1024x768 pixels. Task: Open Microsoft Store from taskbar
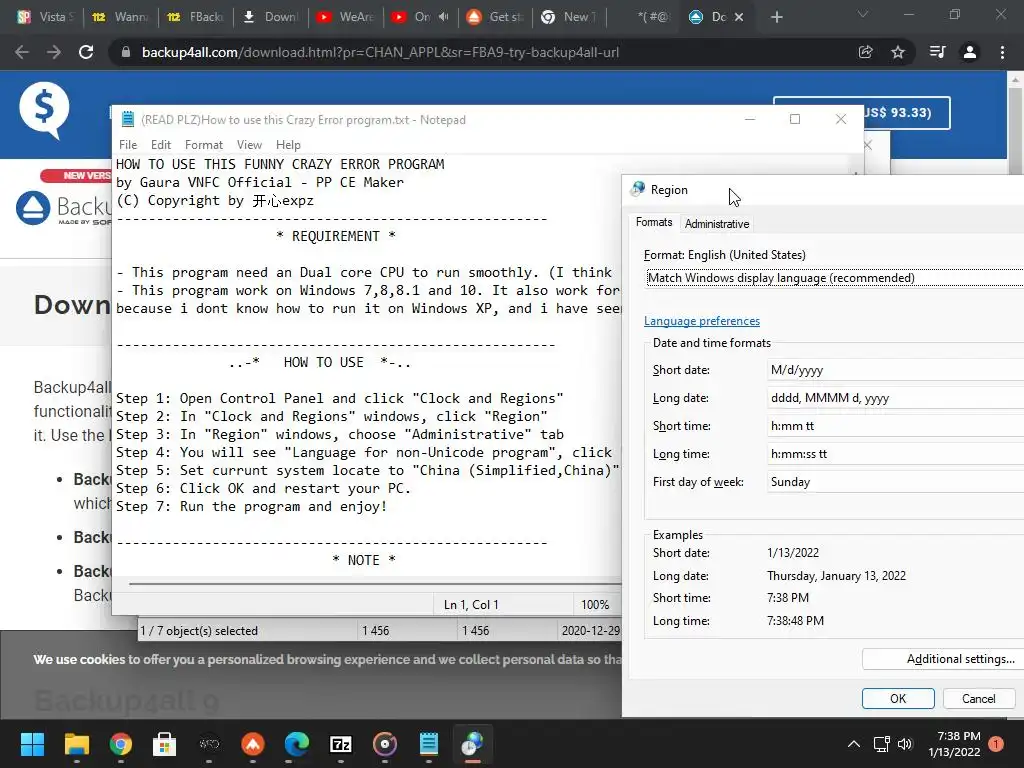click(165, 744)
